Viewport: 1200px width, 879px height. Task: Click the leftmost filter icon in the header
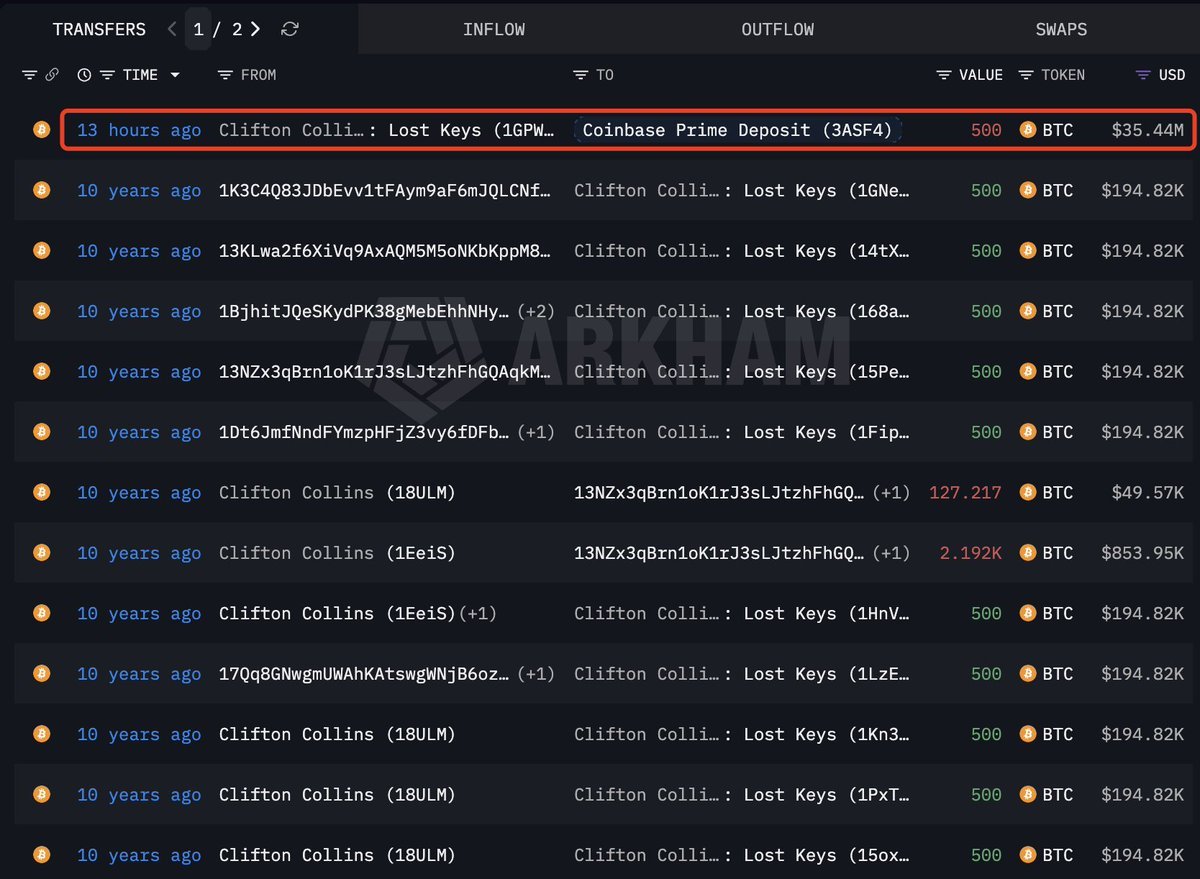29,74
